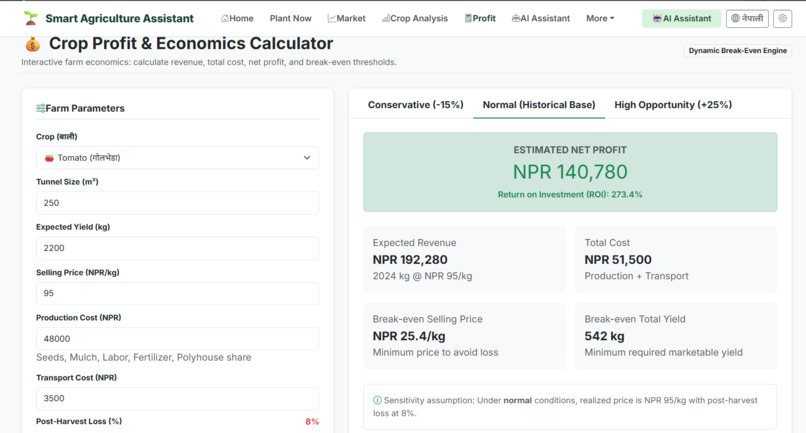Click the 8% post-harvest loss value
Image resolution: width=806 pixels, height=433 pixels.
pos(312,422)
